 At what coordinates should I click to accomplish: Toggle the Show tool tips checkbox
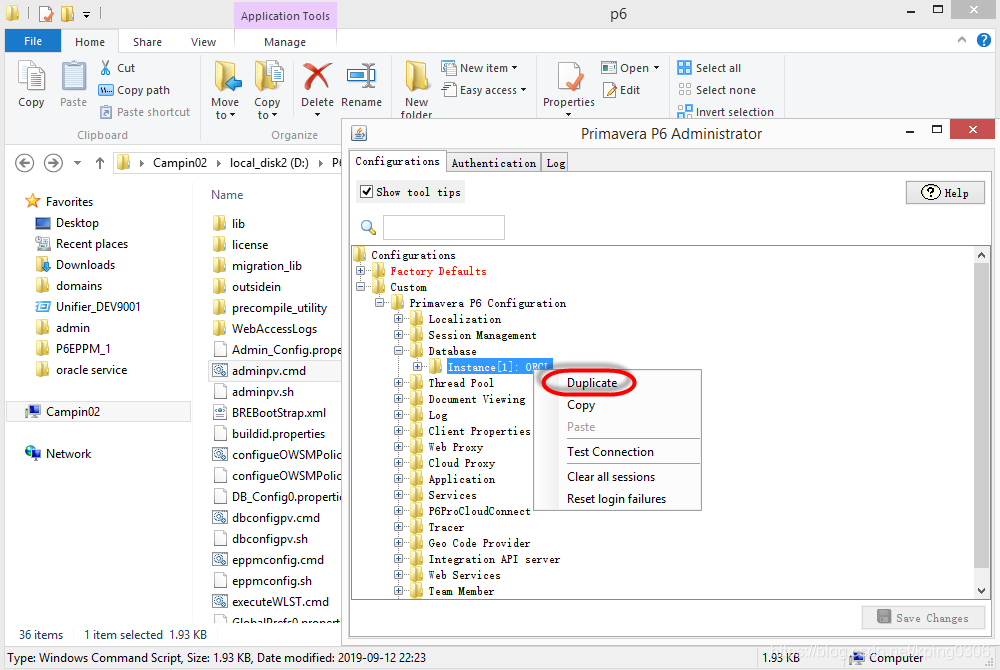pos(367,192)
